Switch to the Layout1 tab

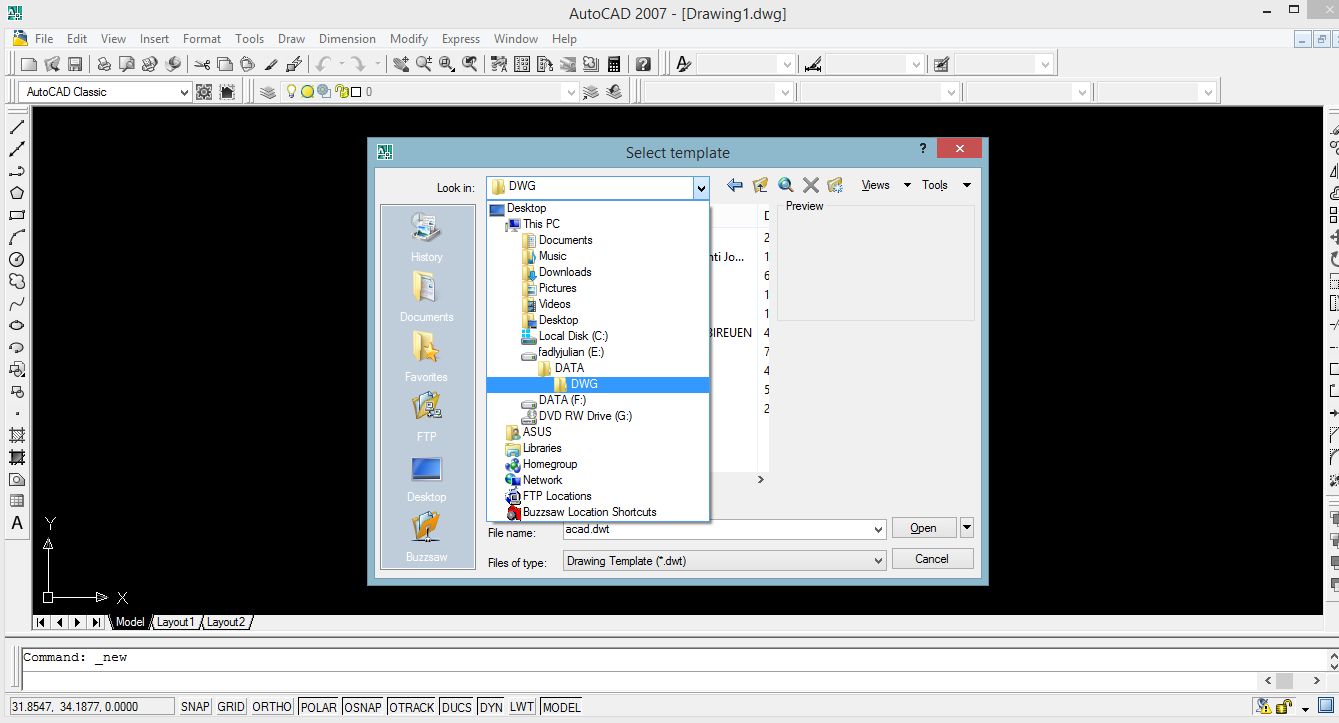(176, 621)
